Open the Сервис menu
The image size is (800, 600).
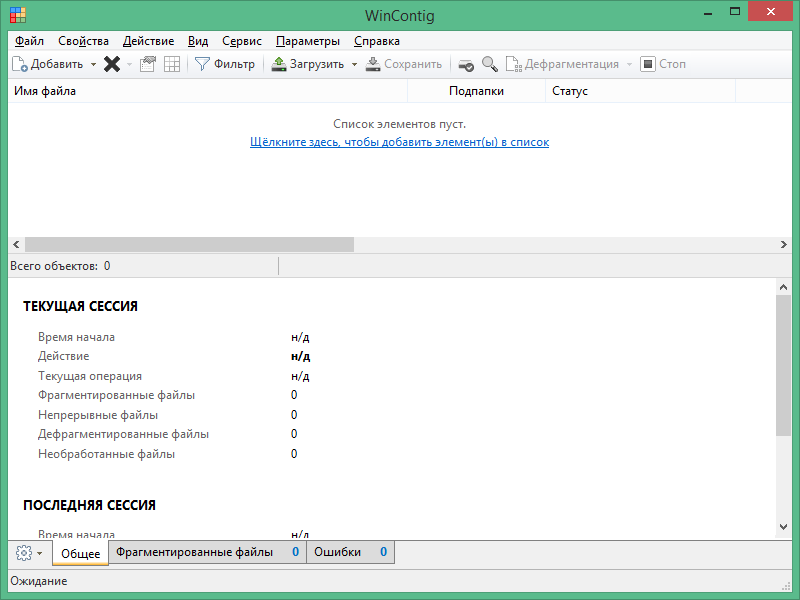pos(241,41)
